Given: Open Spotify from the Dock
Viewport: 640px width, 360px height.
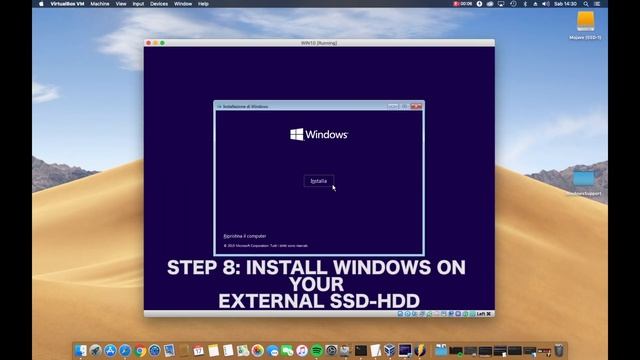Looking at the screenshot, I should (x=316, y=351).
